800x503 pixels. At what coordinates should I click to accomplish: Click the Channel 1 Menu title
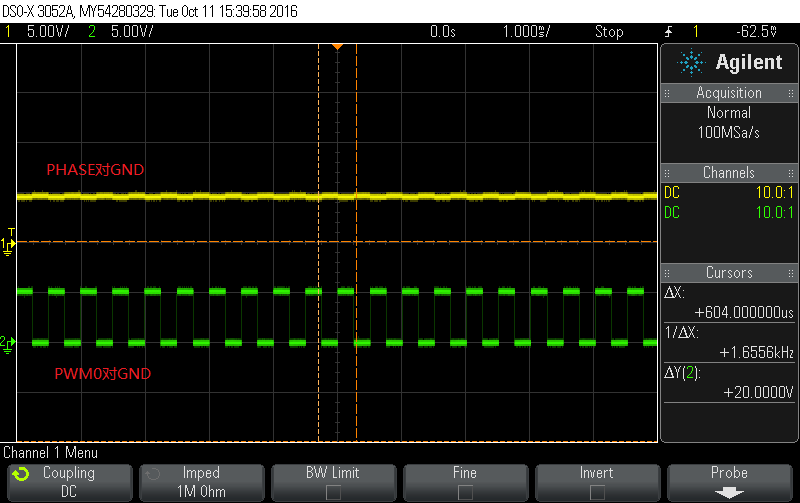(x=51, y=452)
